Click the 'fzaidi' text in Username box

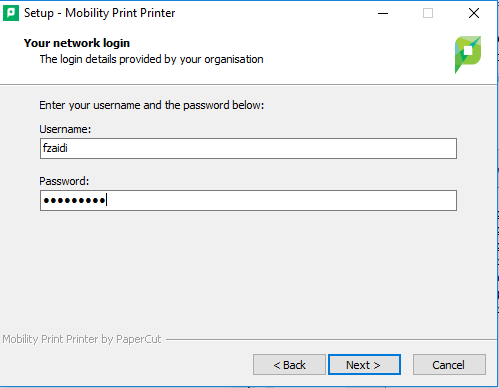(55, 148)
